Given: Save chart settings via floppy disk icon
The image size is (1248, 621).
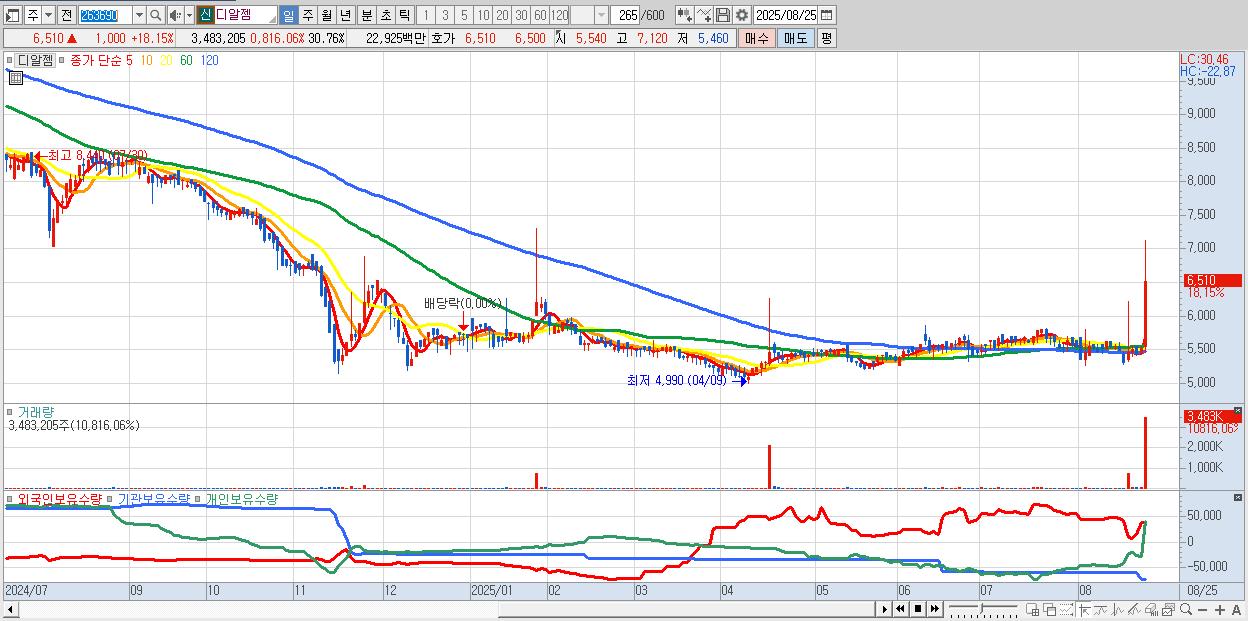Looking at the screenshot, I should pyautogui.click(x=723, y=15).
